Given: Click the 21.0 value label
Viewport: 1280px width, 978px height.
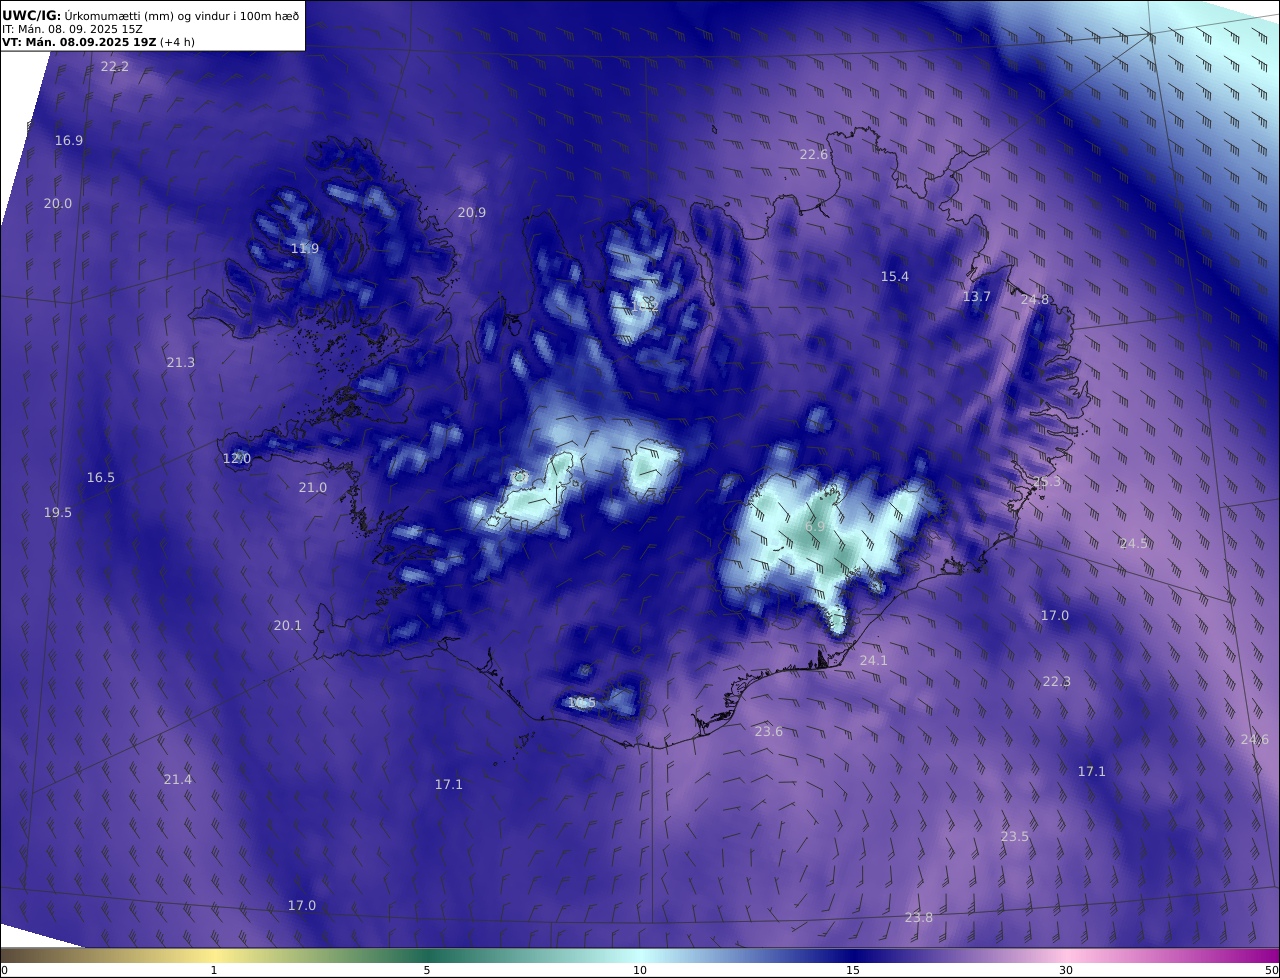Looking at the screenshot, I should [x=313, y=488].
